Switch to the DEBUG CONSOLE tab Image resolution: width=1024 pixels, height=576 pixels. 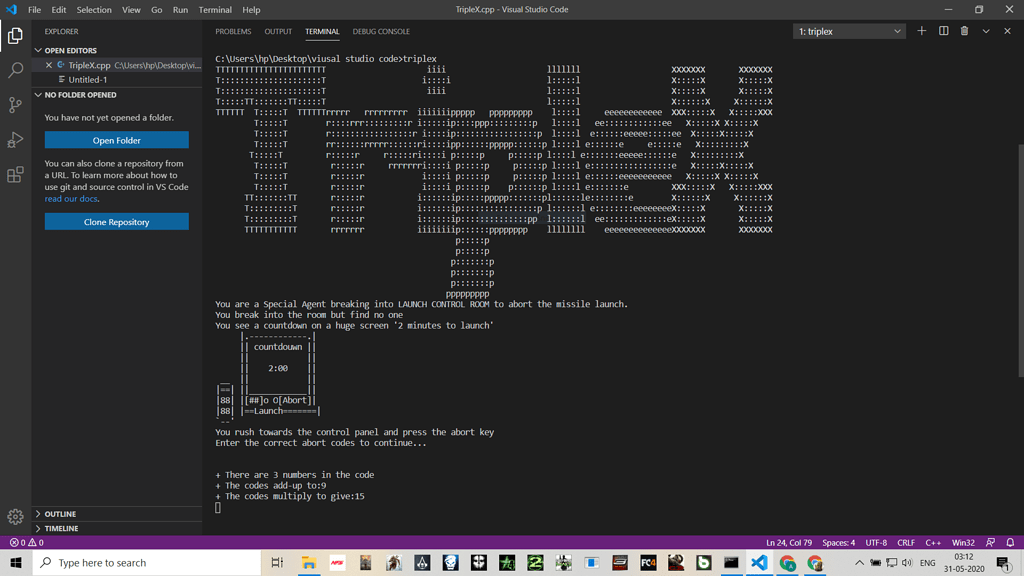click(x=381, y=31)
